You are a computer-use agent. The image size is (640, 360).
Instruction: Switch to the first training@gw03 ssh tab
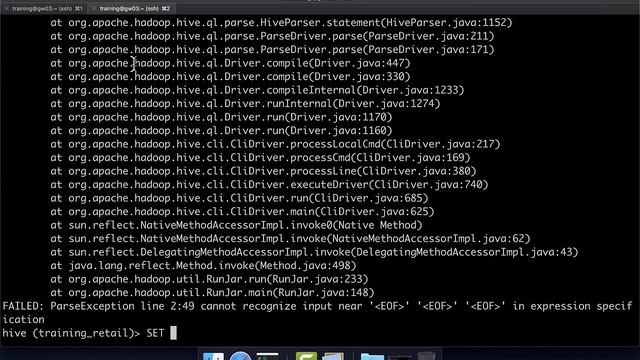pyautogui.click(x=44, y=8)
